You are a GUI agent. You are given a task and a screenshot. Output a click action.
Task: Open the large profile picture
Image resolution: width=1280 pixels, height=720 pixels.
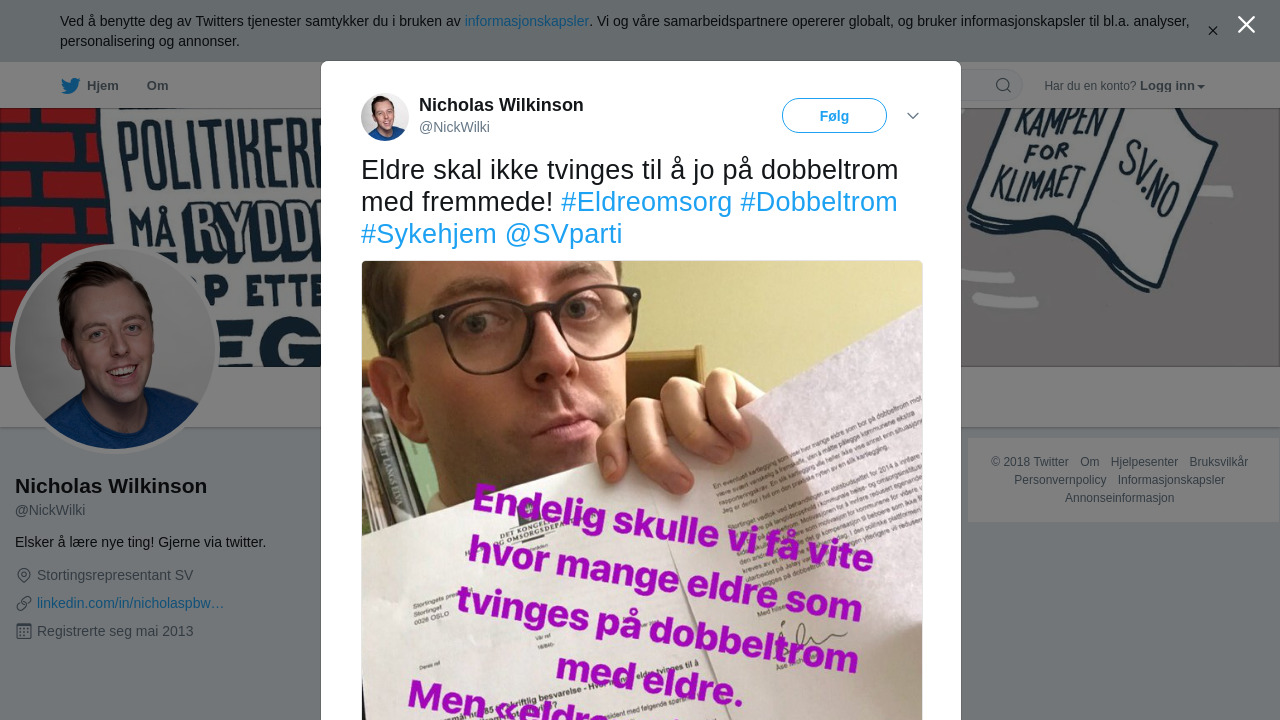pos(115,349)
